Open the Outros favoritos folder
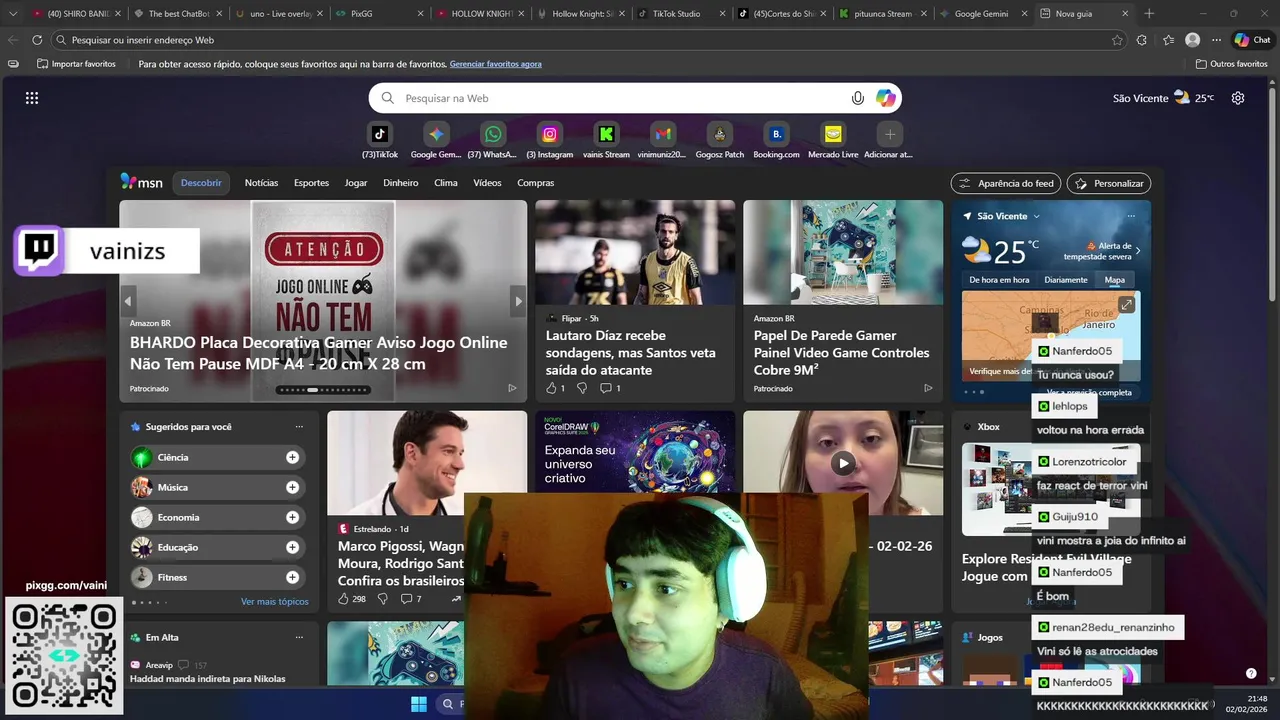 click(x=1232, y=64)
